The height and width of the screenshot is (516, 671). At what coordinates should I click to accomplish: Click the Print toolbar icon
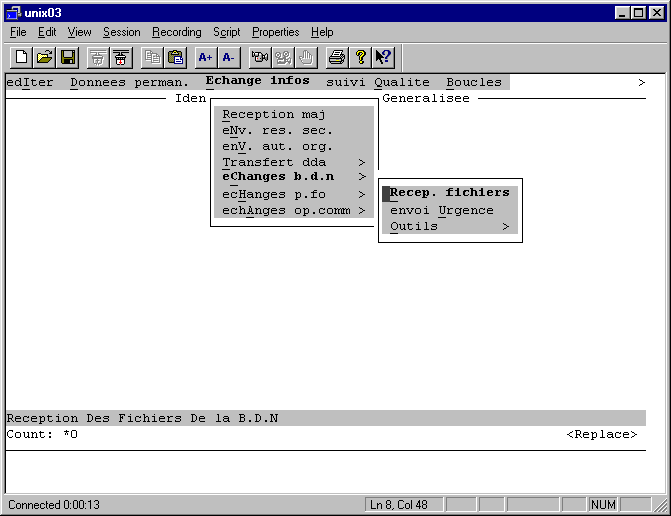(x=337, y=57)
